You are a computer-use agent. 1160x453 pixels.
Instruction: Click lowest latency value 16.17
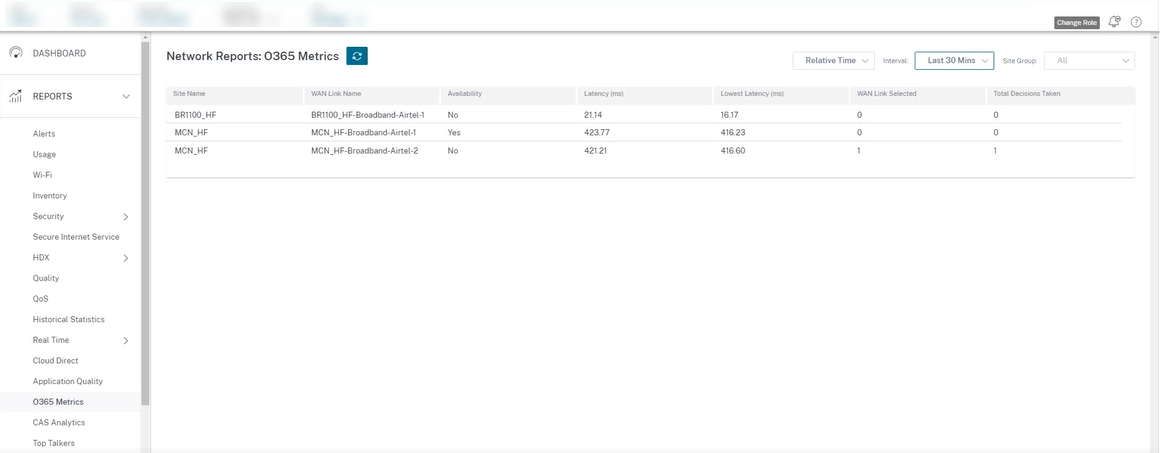point(729,115)
